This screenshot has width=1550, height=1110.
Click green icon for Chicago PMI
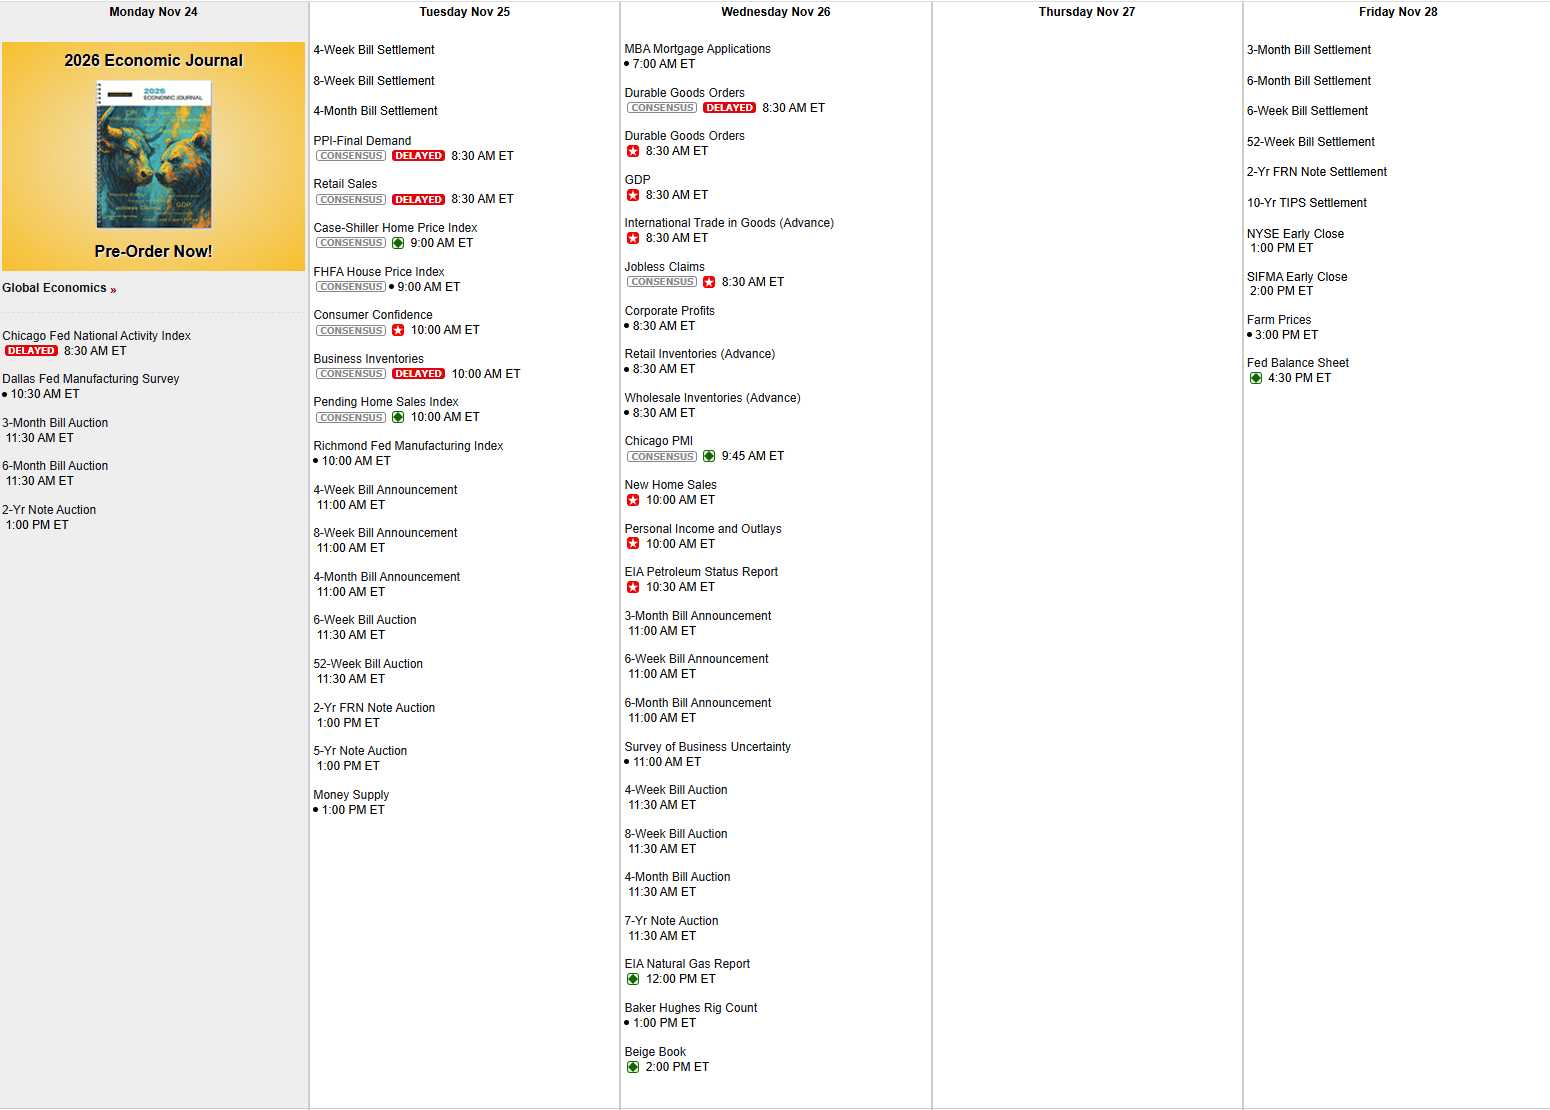708,456
